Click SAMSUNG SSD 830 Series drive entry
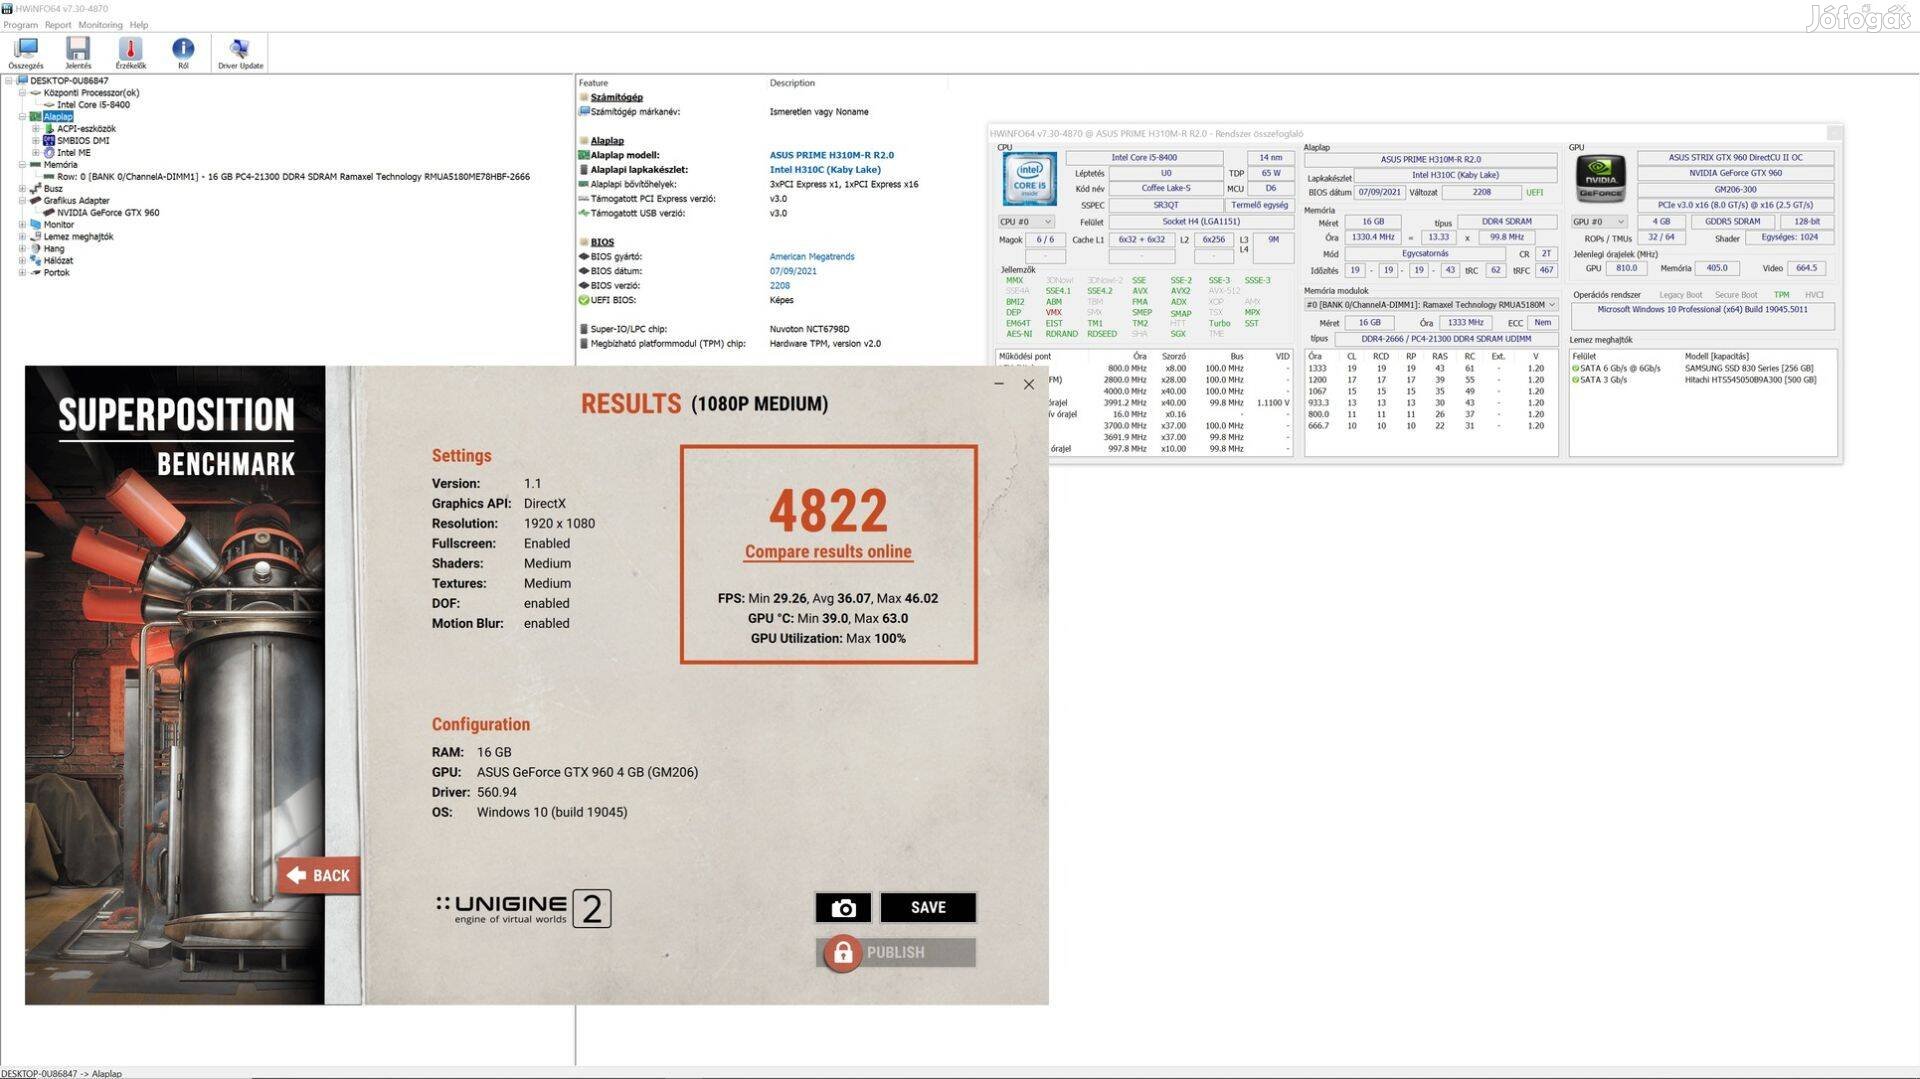This screenshot has height=1079, width=1920. coord(1749,369)
